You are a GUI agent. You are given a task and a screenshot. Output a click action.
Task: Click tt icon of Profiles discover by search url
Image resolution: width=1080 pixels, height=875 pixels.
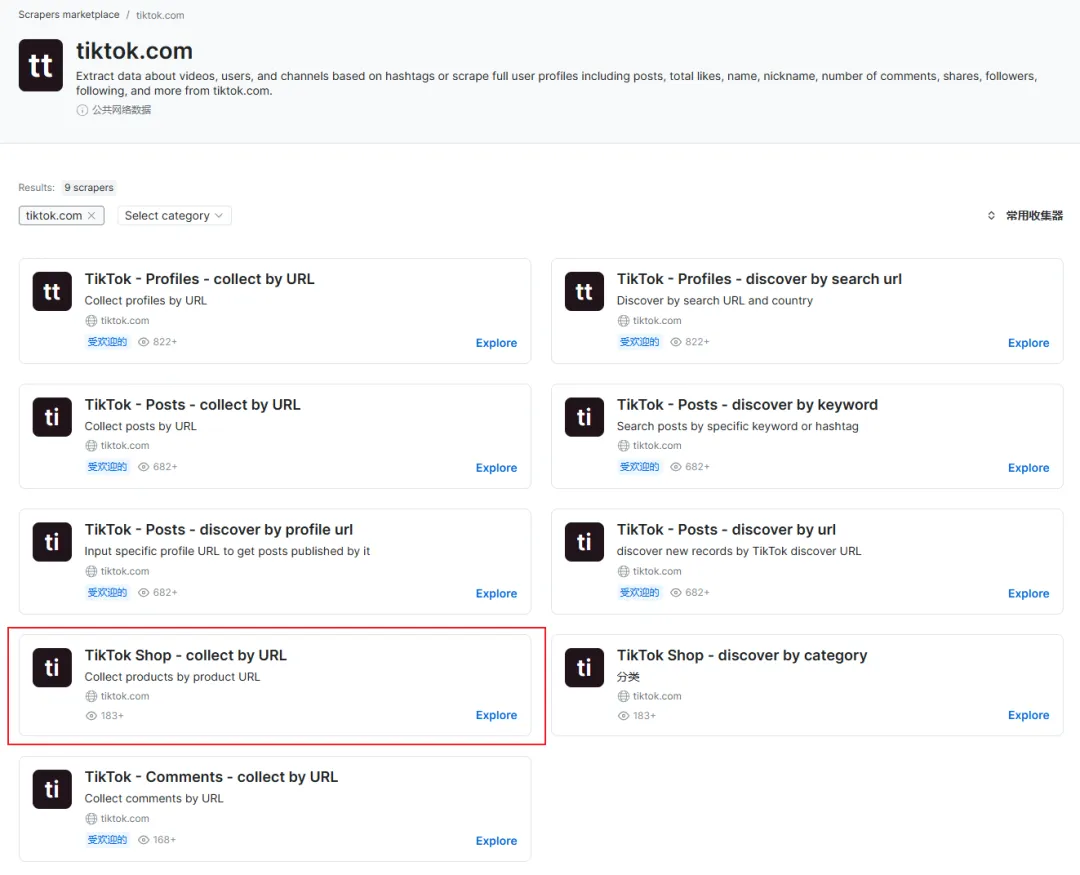point(584,291)
